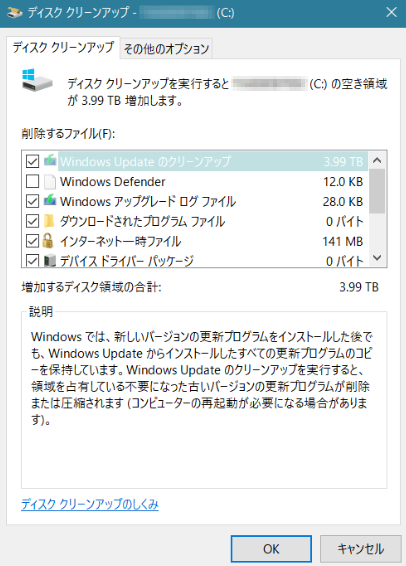The width and height of the screenshot is (406, 566).
Task: Uncheck ダウンロードされたプログラム ファイル checkbox
Action: [32, 221]
